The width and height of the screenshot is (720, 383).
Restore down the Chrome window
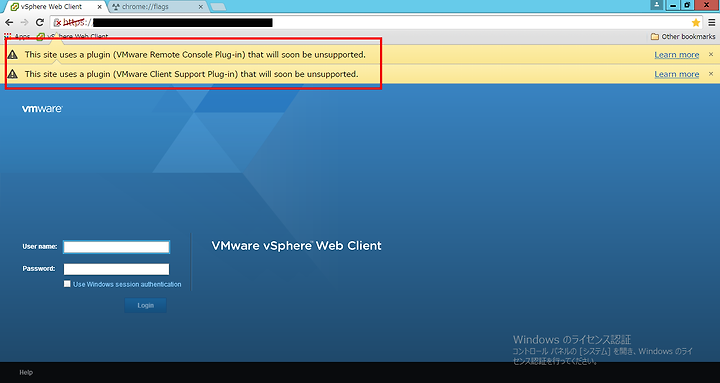coord(687,5)
